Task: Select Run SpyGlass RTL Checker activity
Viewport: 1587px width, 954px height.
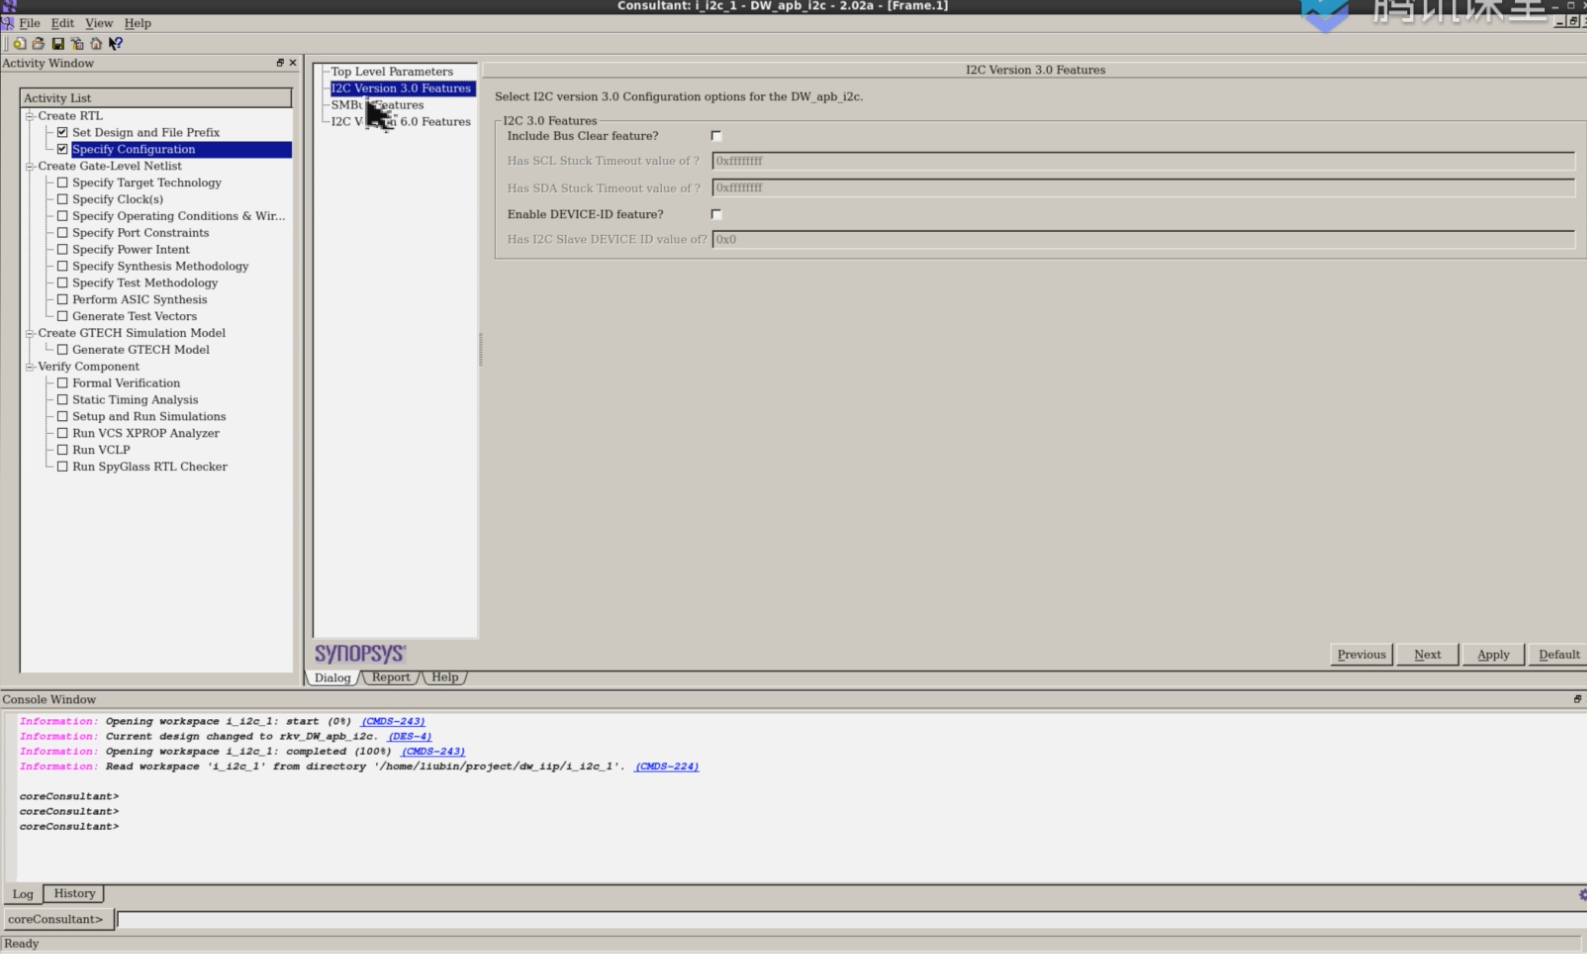Action: tap(149, 467)
